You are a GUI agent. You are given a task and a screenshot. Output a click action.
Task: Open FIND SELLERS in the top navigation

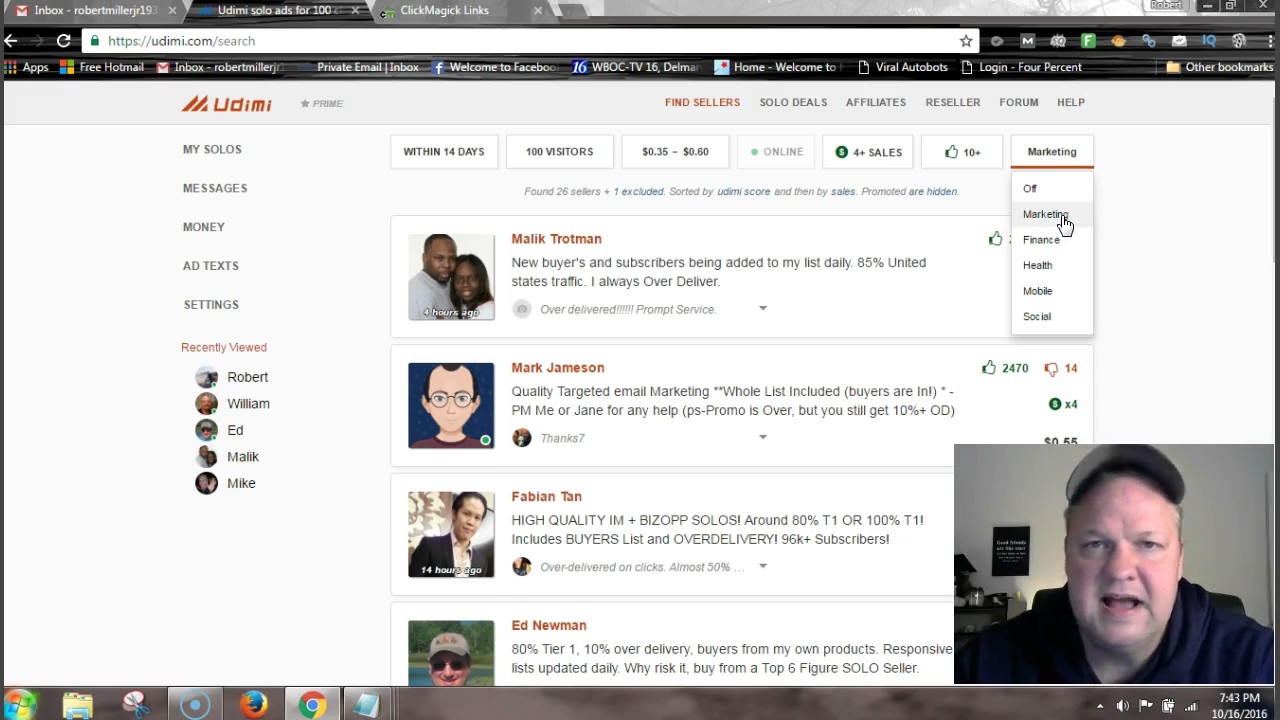[x=702, y=102]
